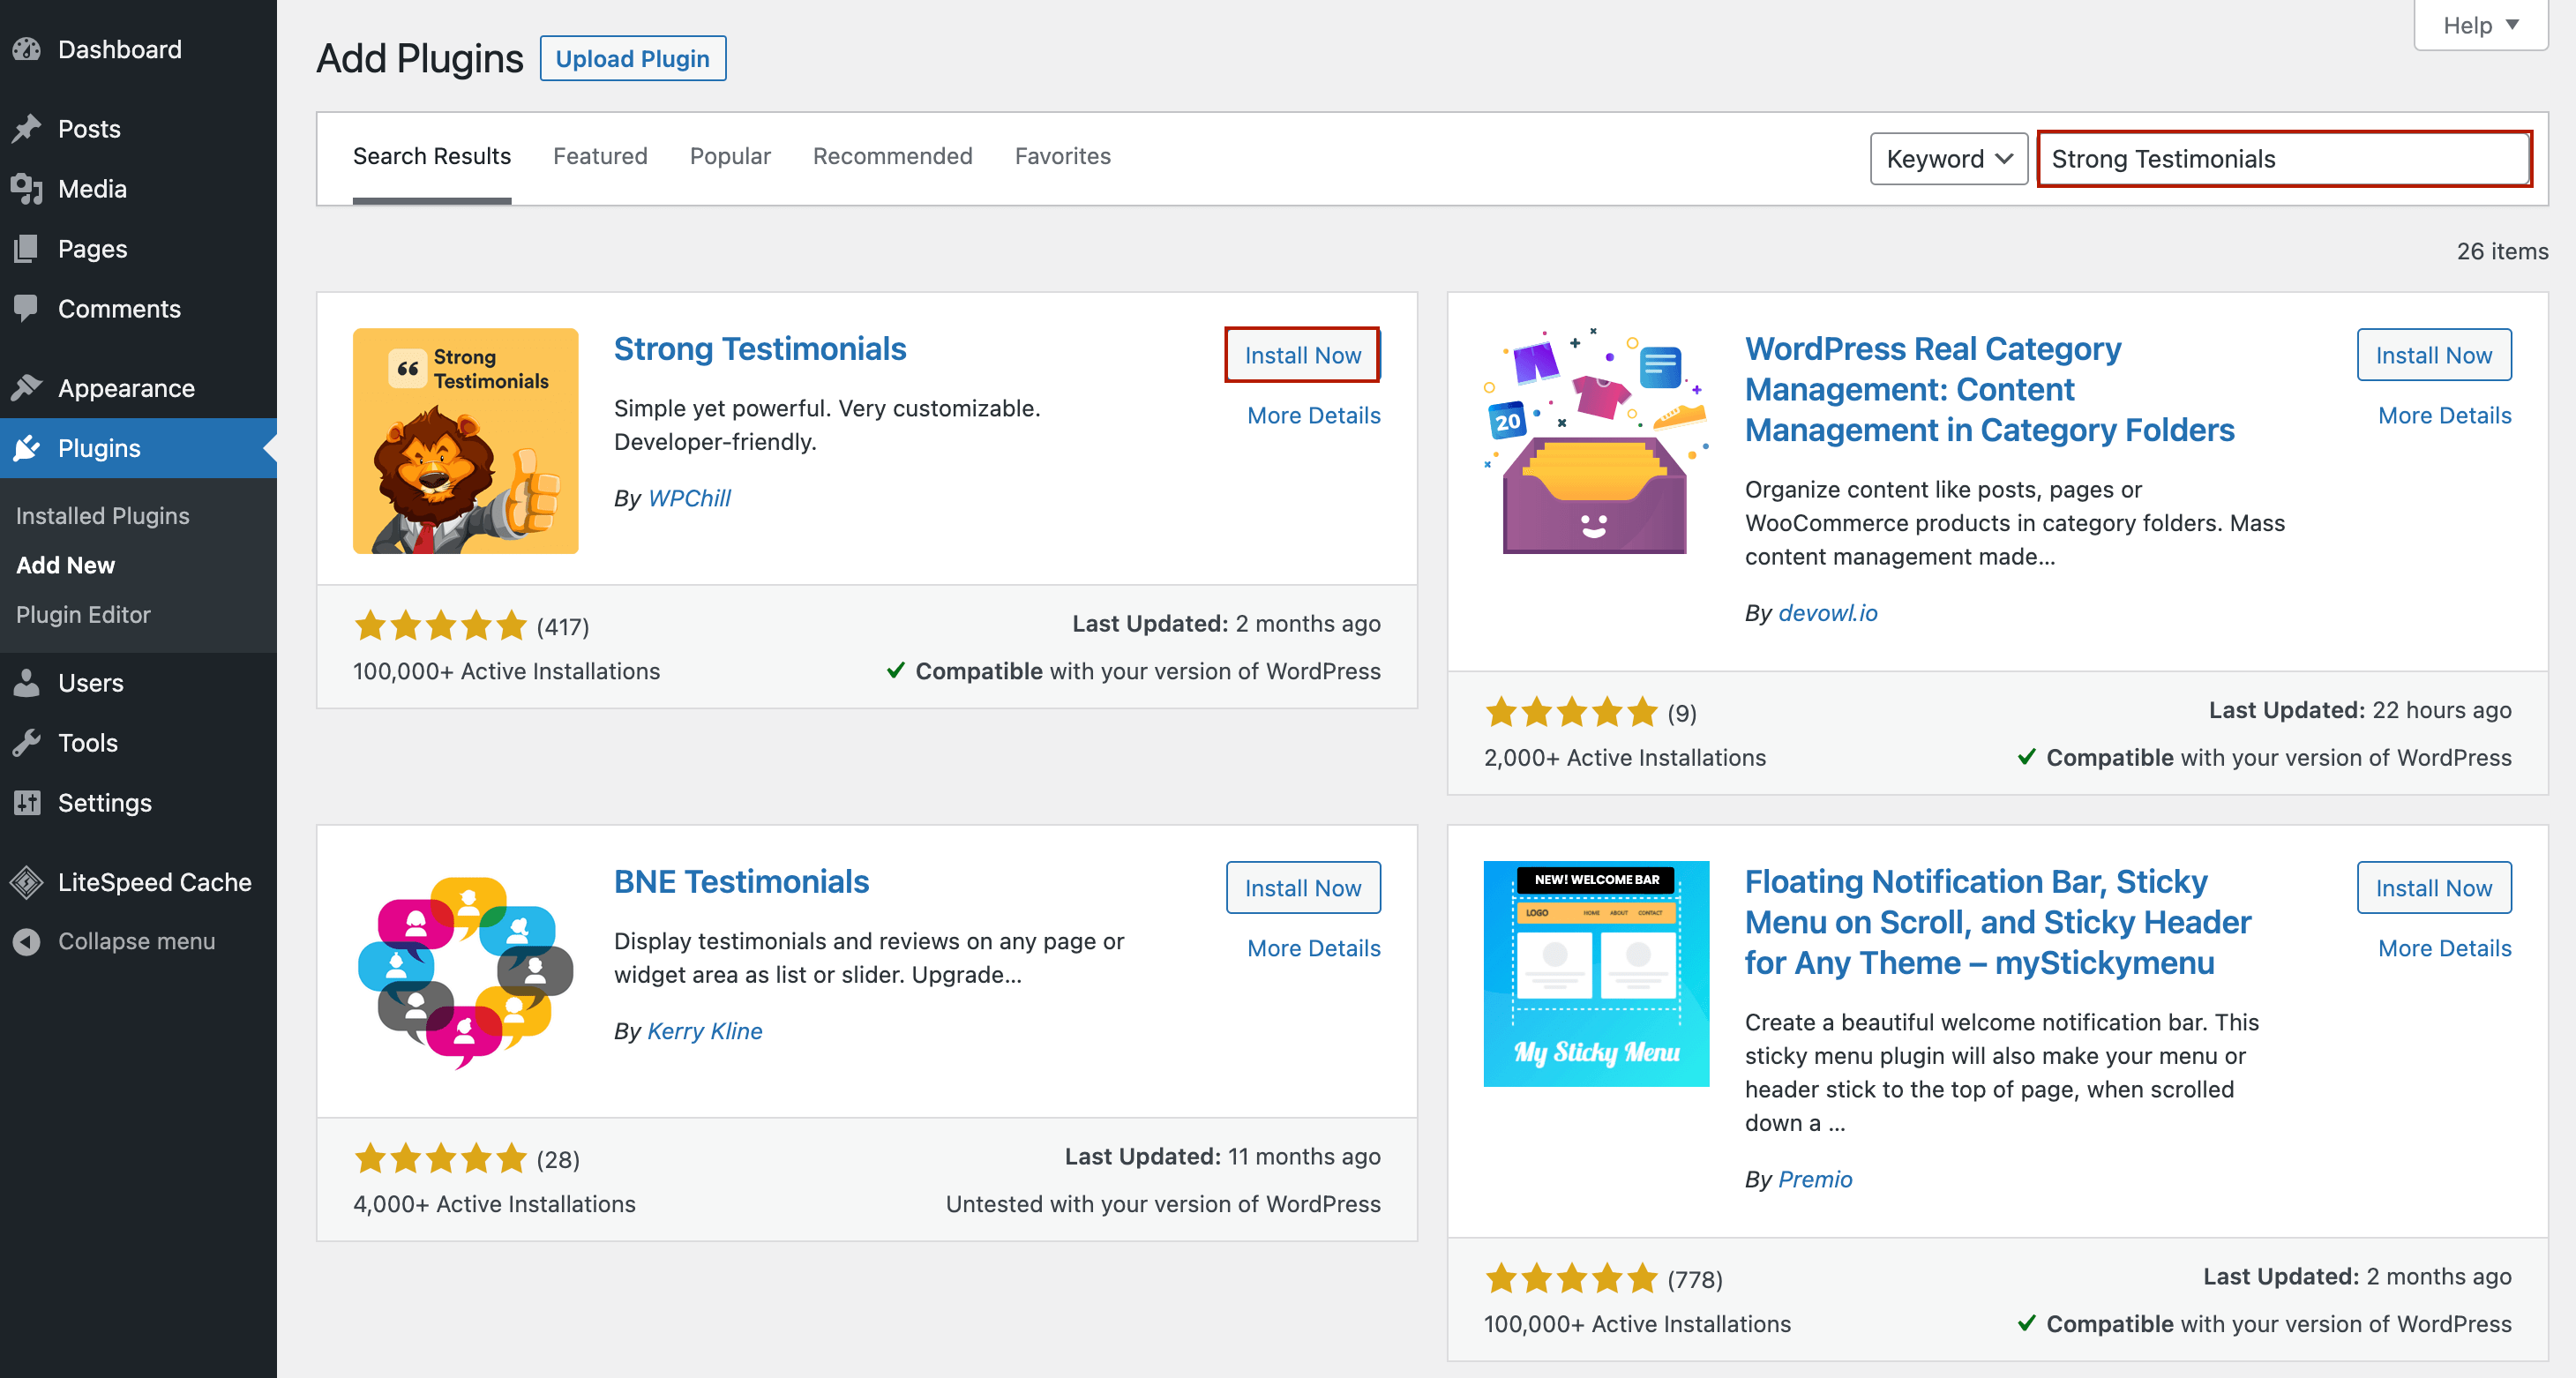Open the Appearance menu item
Screen dimensions: 2576x1378
click(x=138, y=388)
